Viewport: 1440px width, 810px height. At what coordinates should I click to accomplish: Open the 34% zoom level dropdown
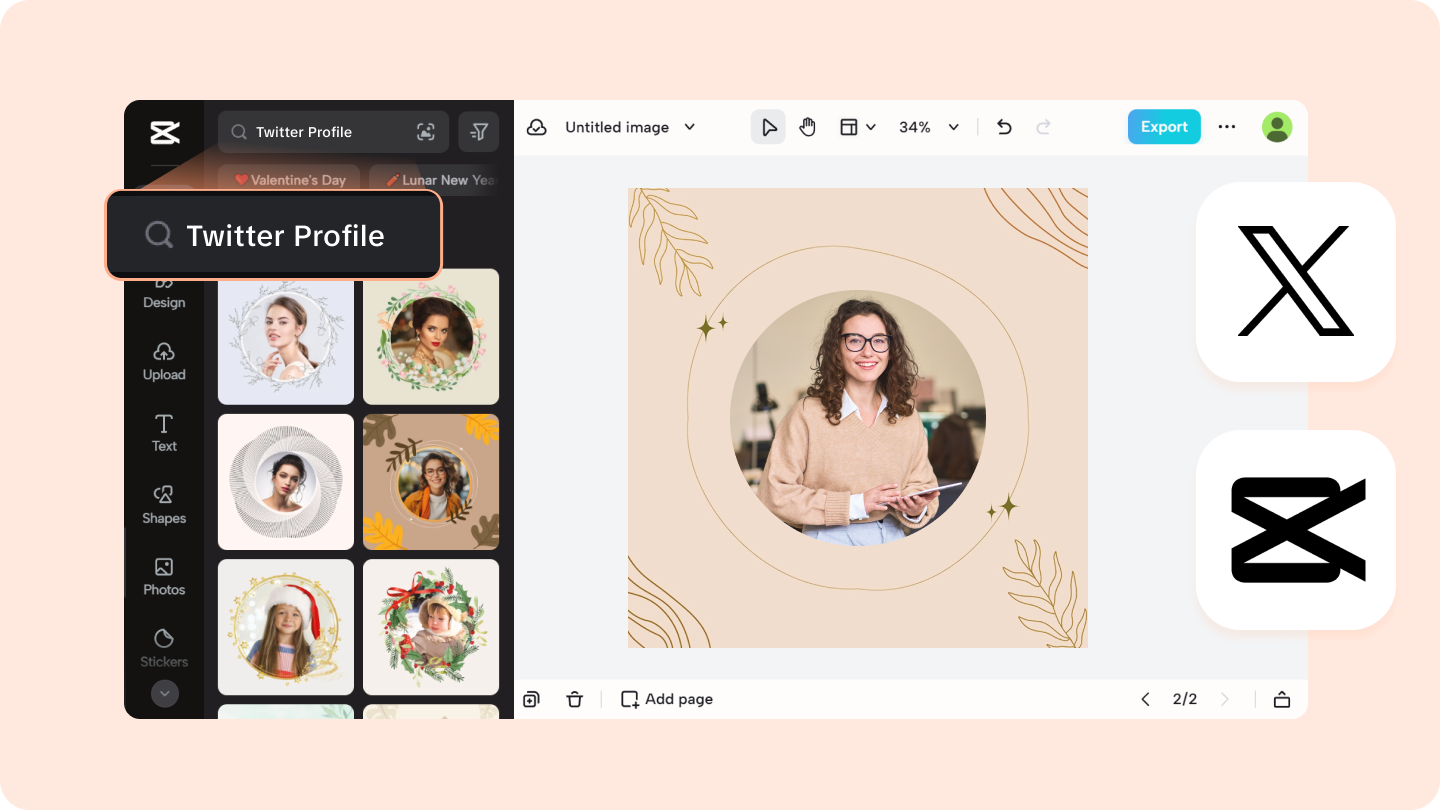(929, 127)
